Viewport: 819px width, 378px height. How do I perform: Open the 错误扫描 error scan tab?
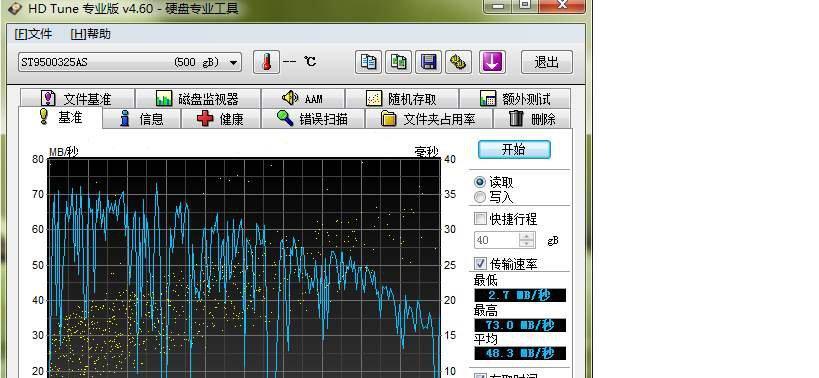coord(312,119)
